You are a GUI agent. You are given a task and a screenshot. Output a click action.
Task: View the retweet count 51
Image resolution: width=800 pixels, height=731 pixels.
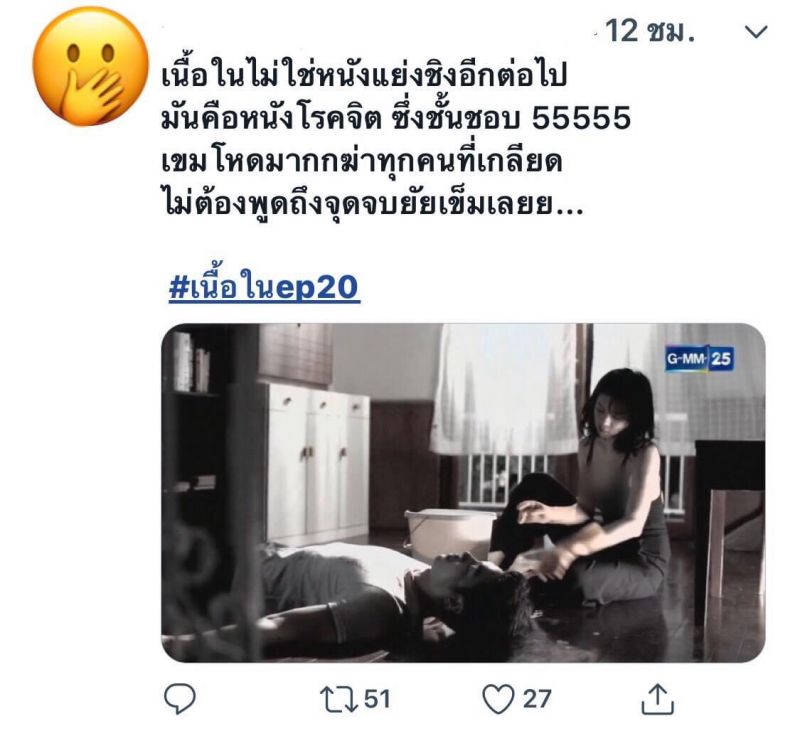point(377,699)
